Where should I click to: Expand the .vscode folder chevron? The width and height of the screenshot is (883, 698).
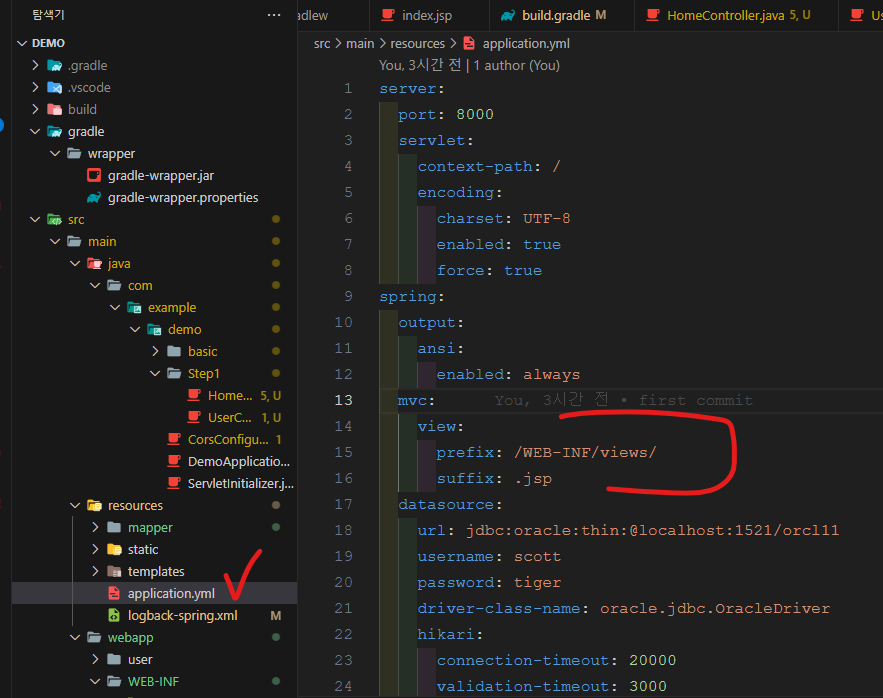tap(35, 87)
